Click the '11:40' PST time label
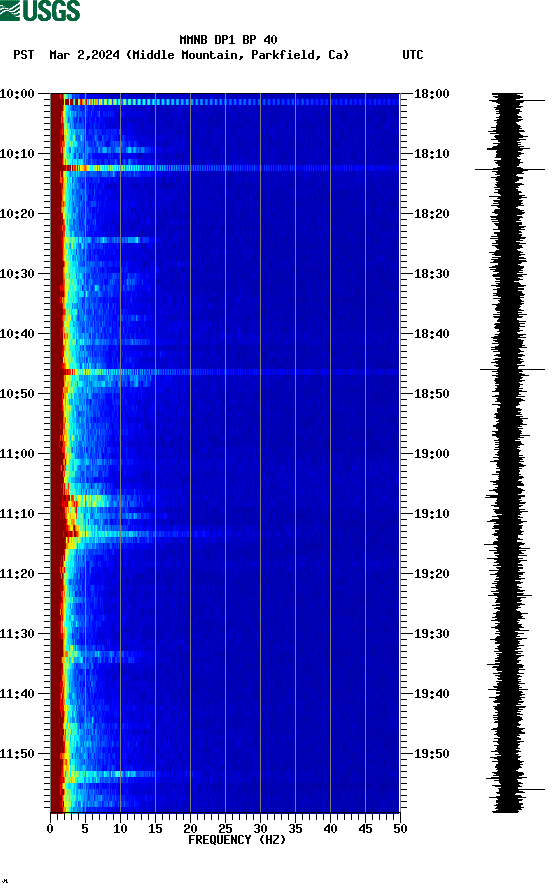This screenshot has height=892, width=552. click(17, 694)
